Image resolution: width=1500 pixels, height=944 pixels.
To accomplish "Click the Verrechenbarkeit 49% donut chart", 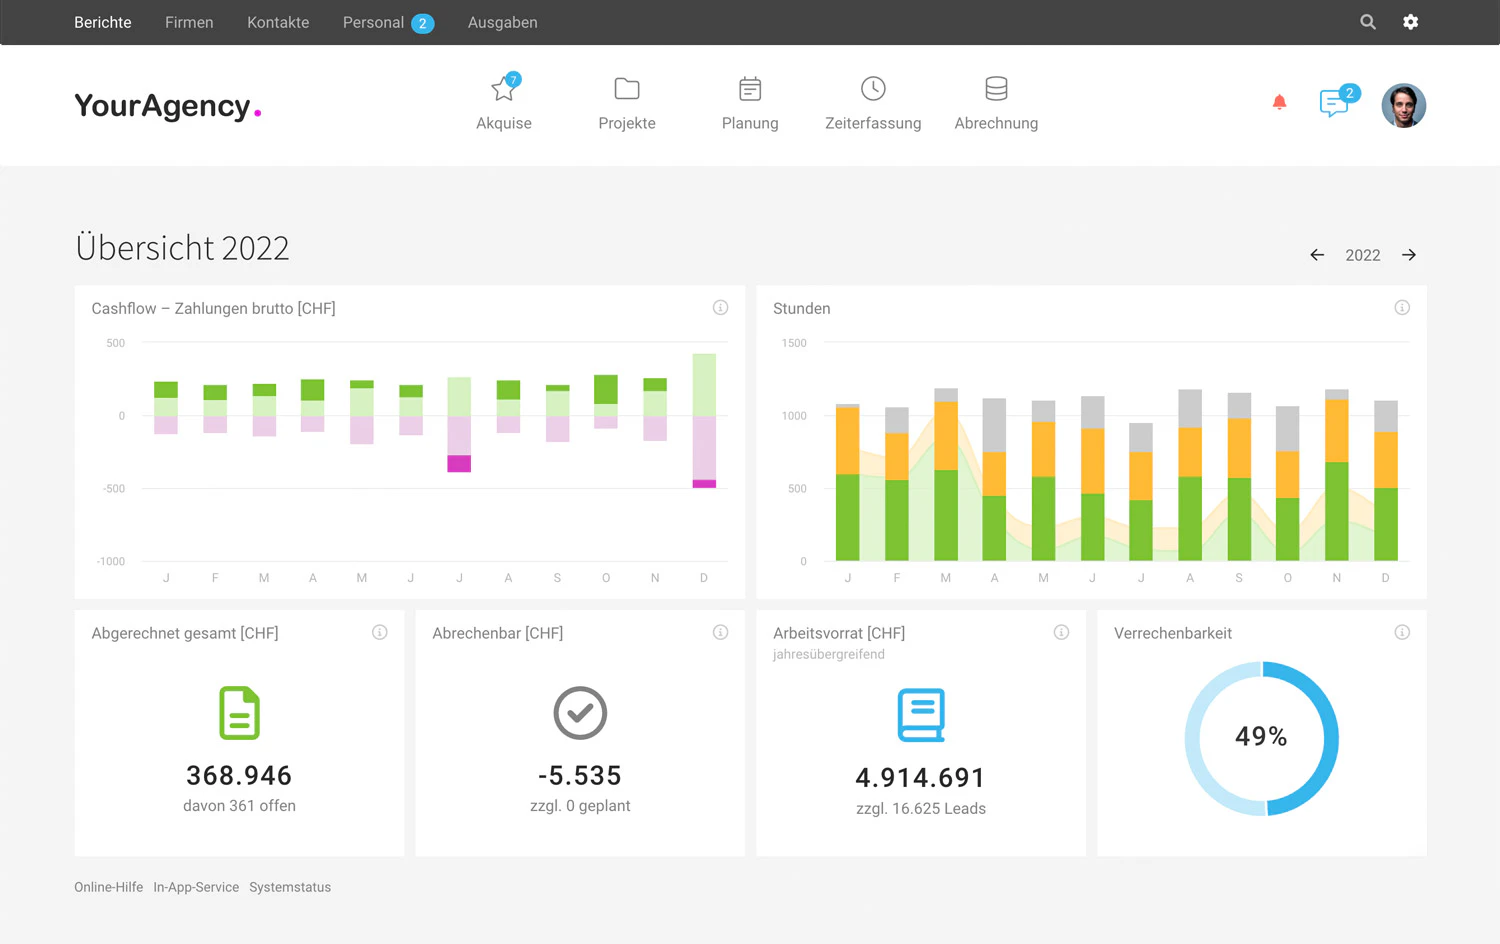I will pos(1261,737).
